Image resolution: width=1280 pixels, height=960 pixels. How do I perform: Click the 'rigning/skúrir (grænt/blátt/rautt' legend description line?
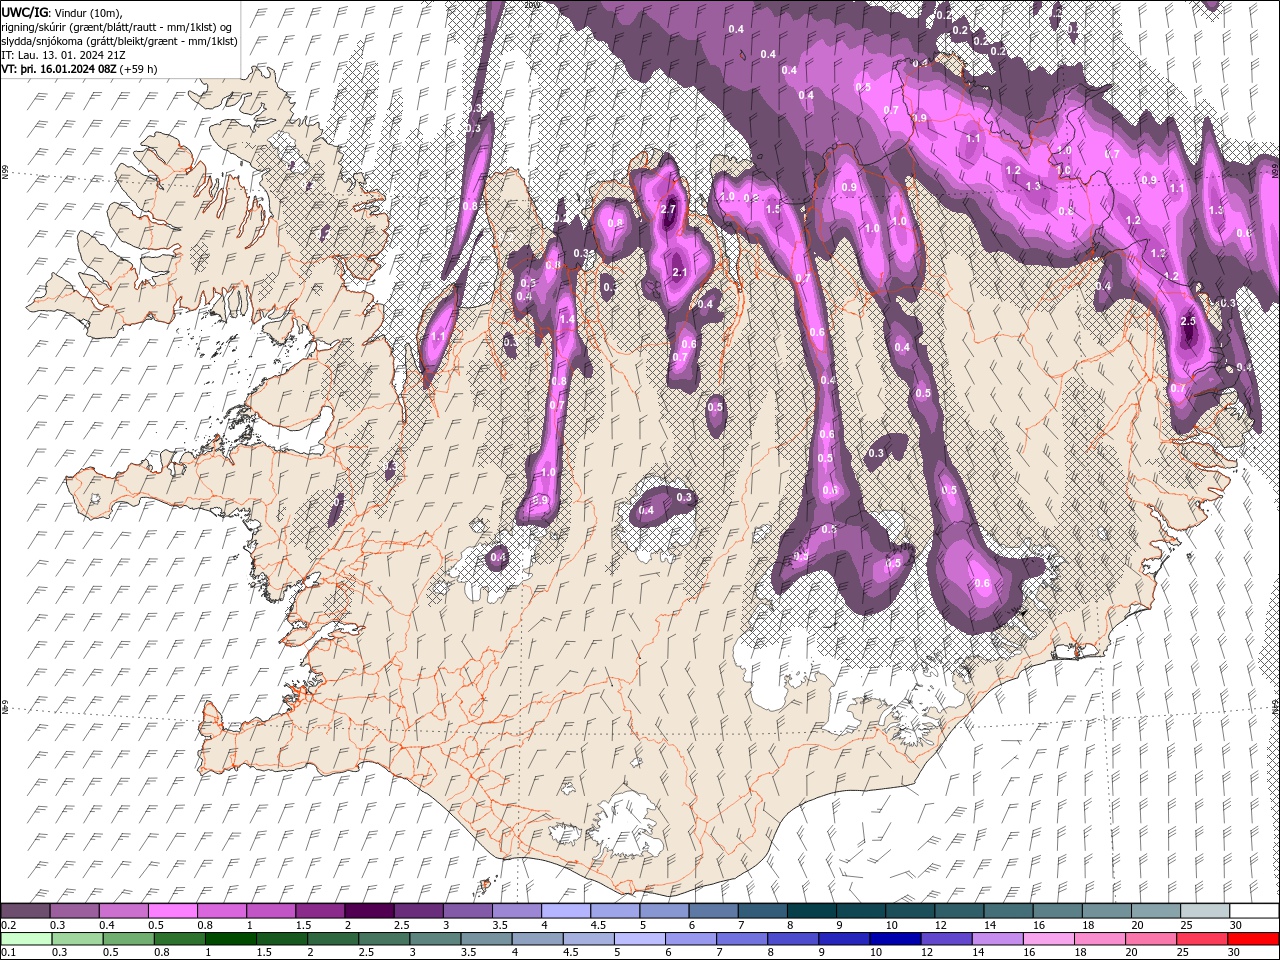[x=117, y=26]
